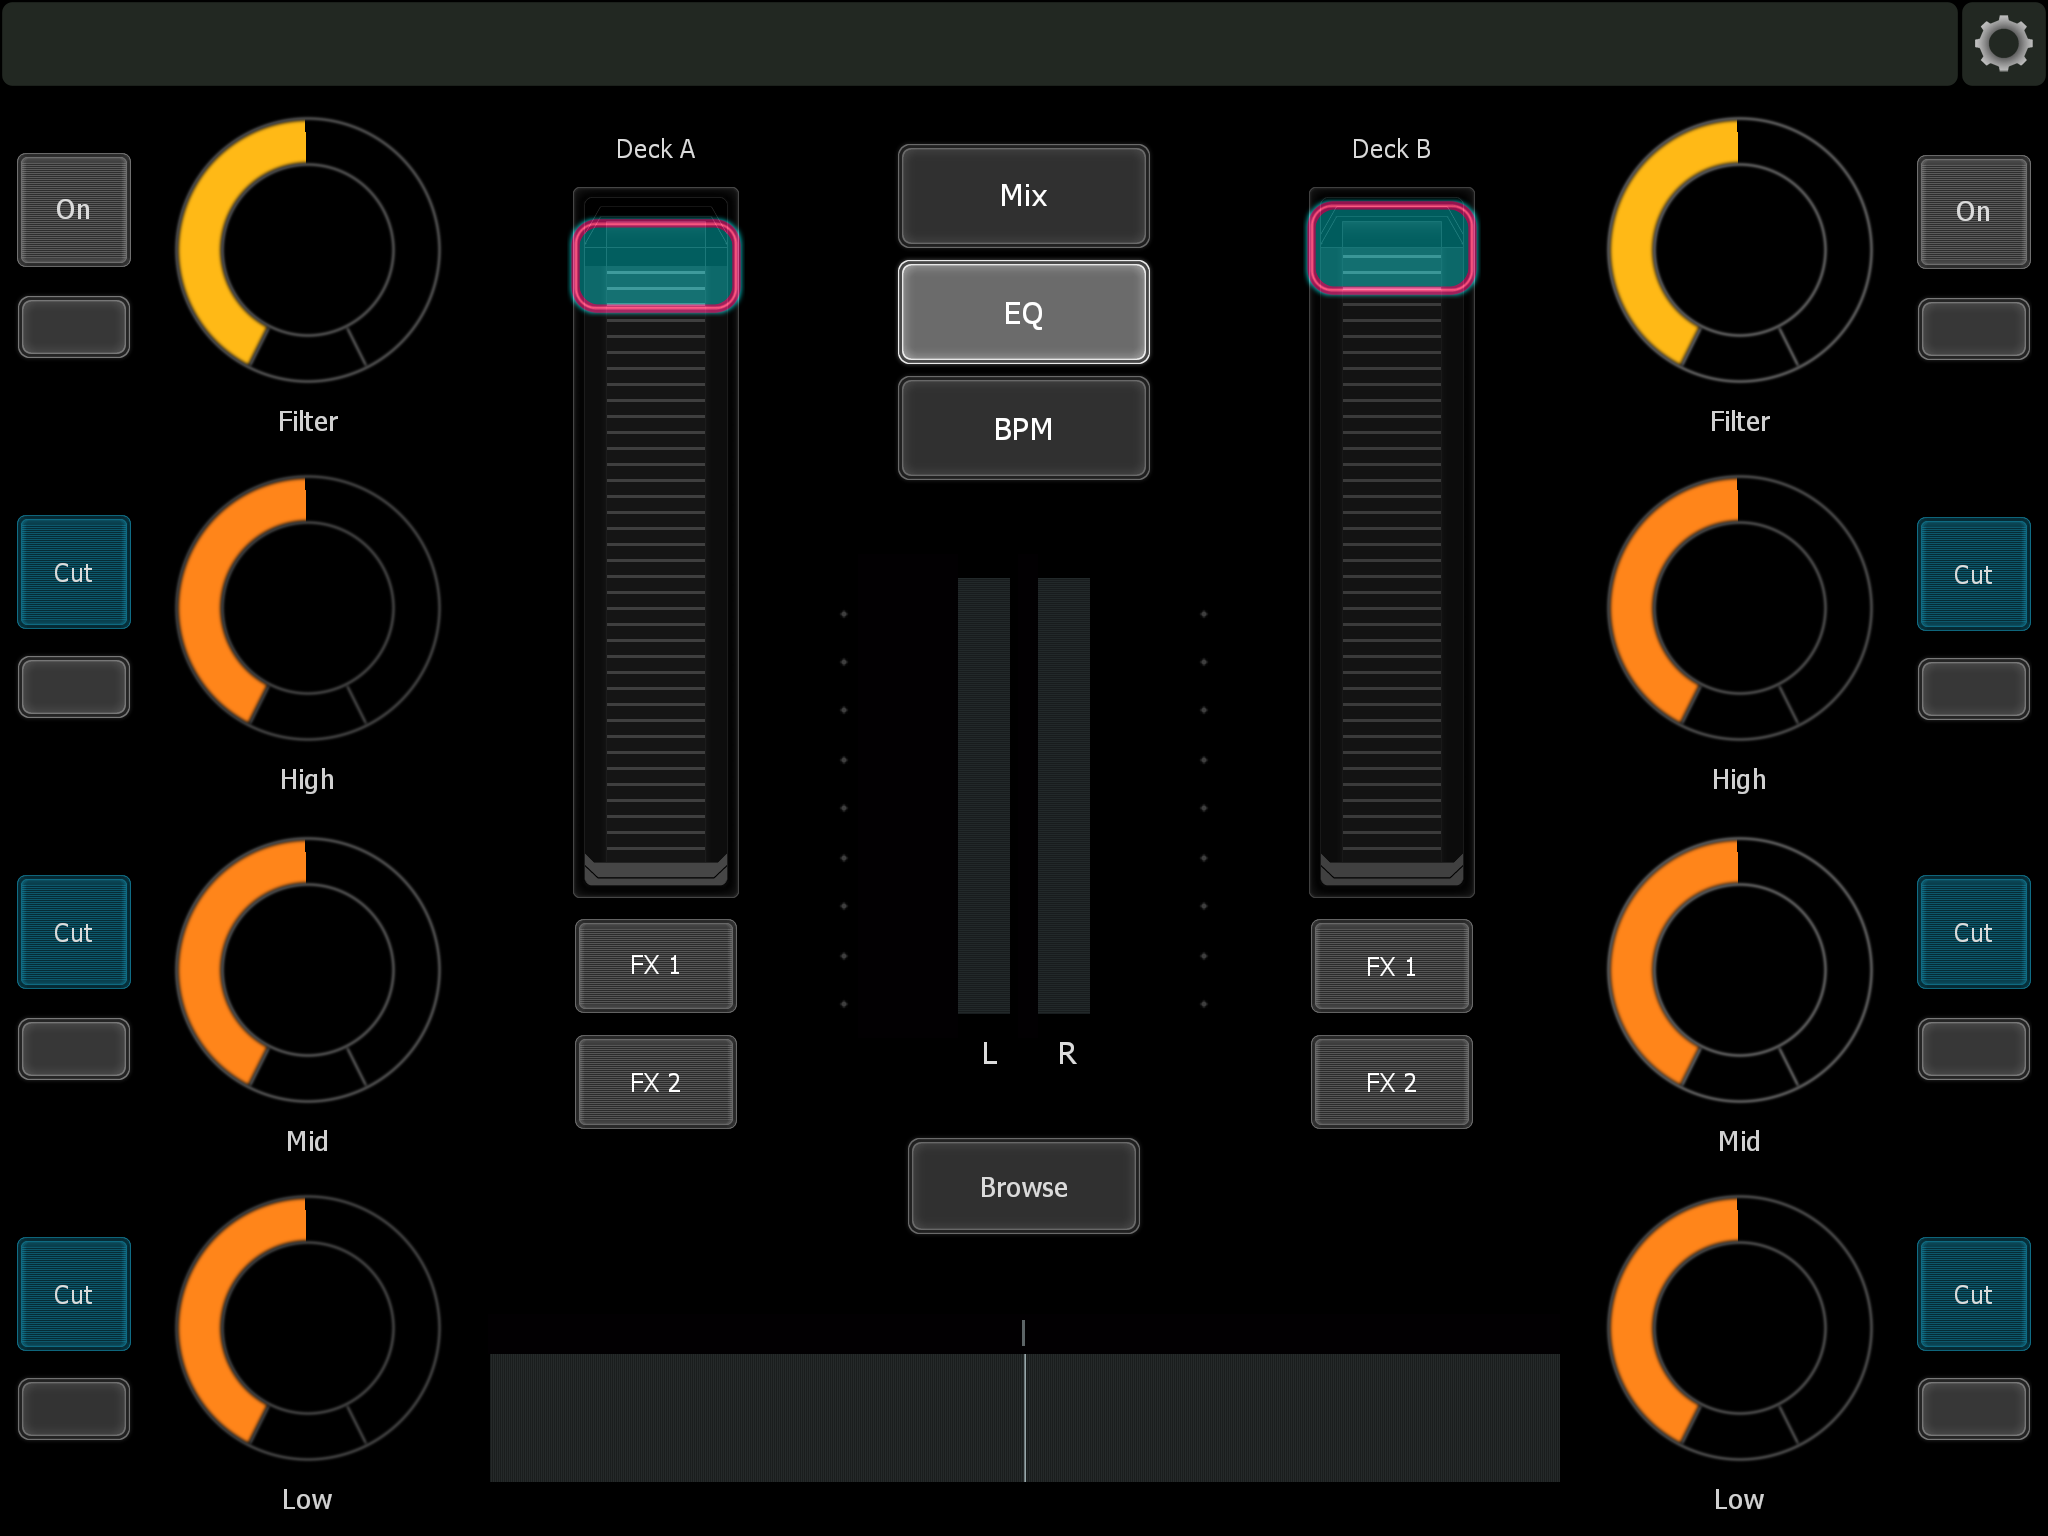The height and width of the screenshot is (1536, 2048).
Task: Click blank button below Deck B Mid Cut
Action: point(1973,1049)
